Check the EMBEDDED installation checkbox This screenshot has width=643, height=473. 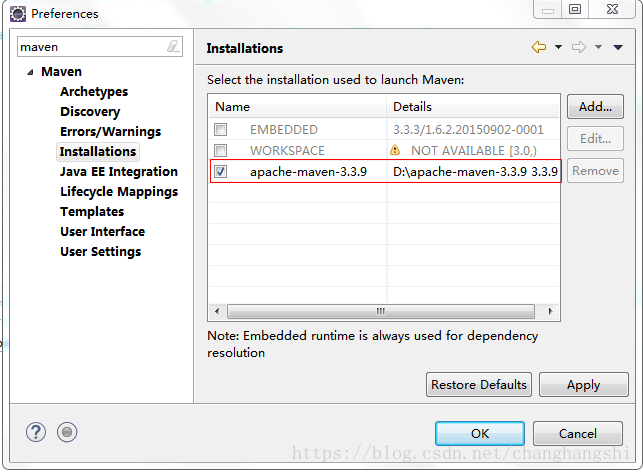coord(220,130)
